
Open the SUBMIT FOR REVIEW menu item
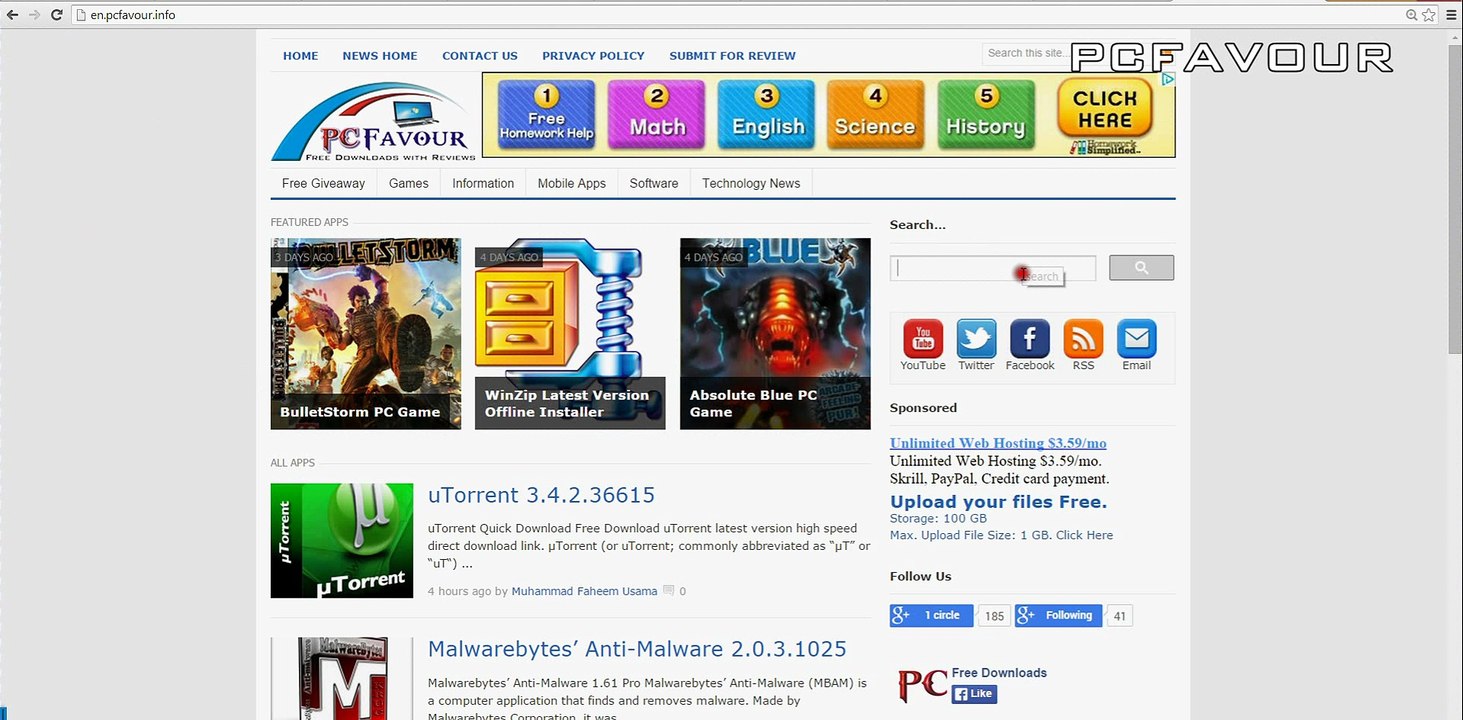[x=733, y=56]
